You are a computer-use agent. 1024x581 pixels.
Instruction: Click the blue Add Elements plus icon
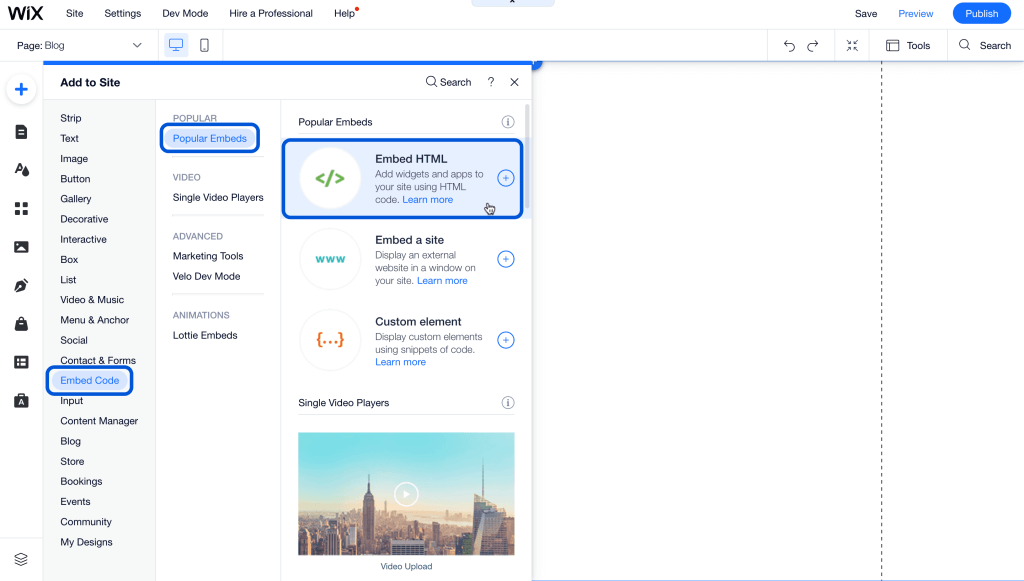[x=21, y=90]
